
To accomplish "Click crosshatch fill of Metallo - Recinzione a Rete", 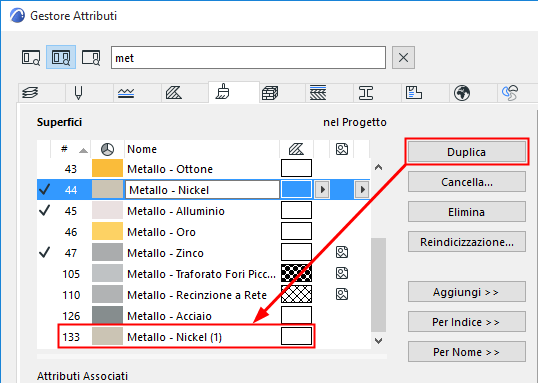I will [x=296, y=294].
